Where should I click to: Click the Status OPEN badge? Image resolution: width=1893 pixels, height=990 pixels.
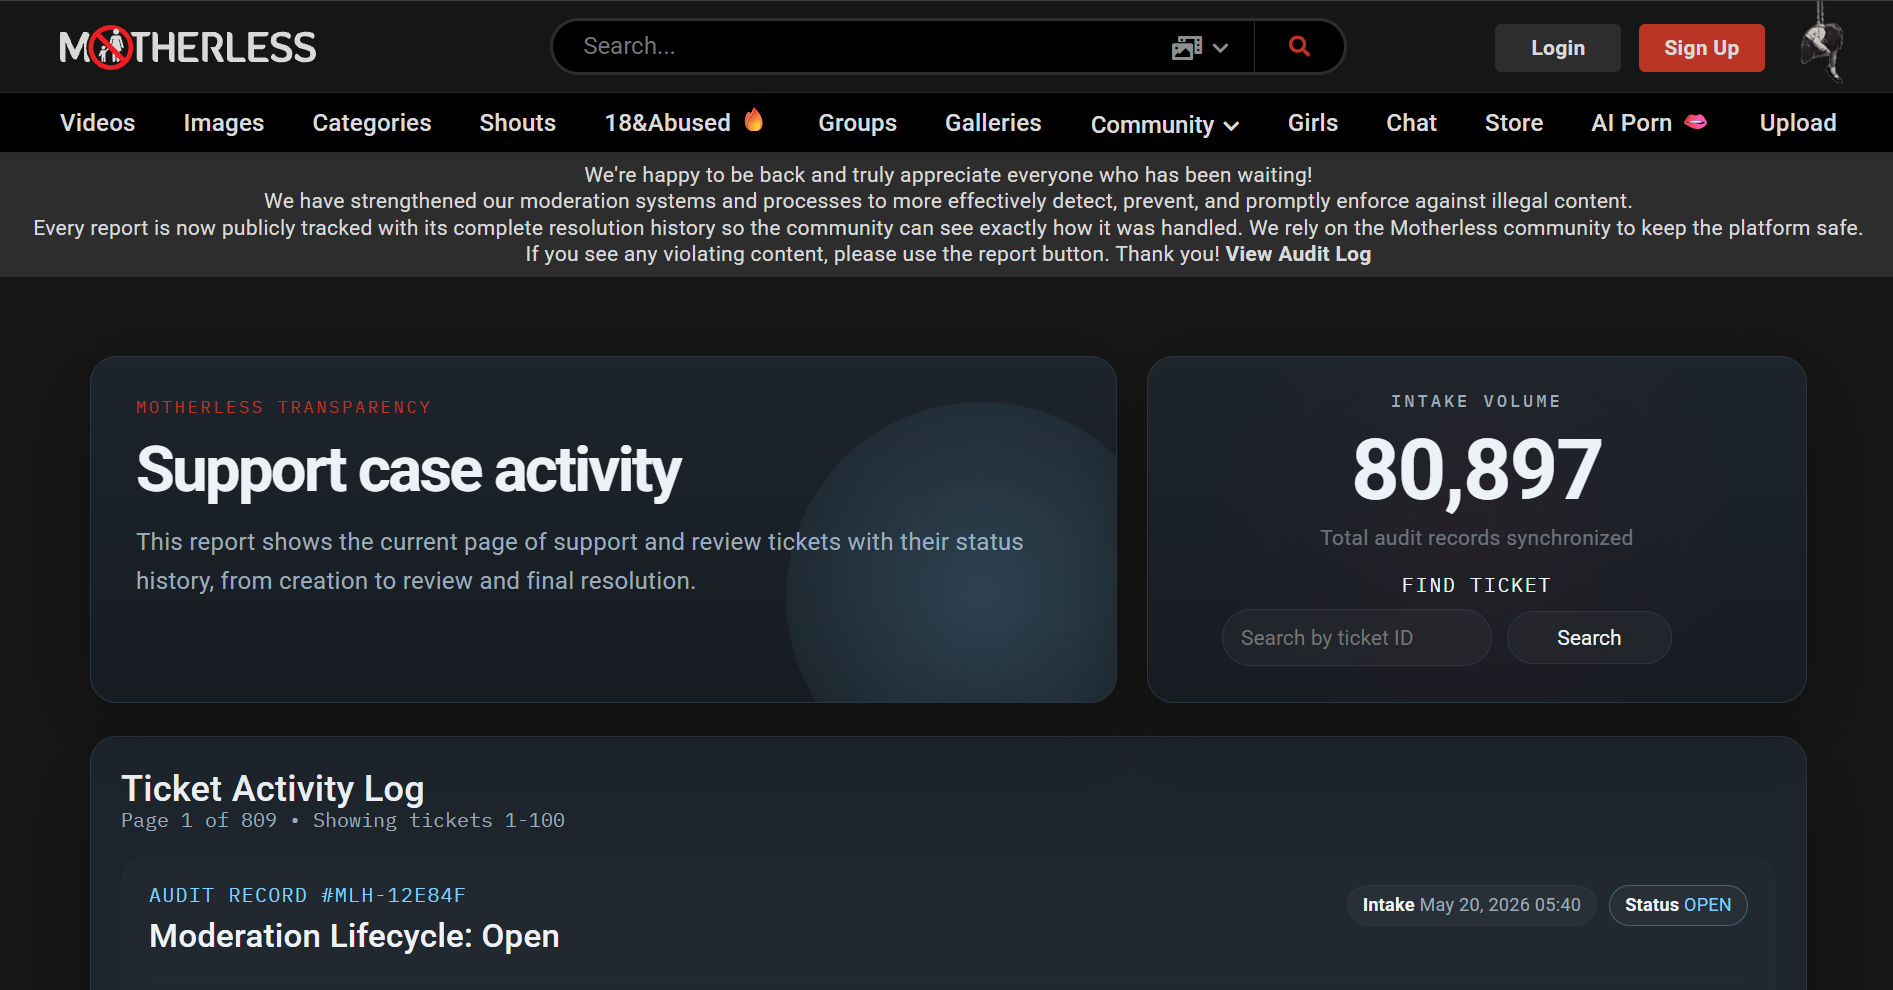tap(1677, 905)
